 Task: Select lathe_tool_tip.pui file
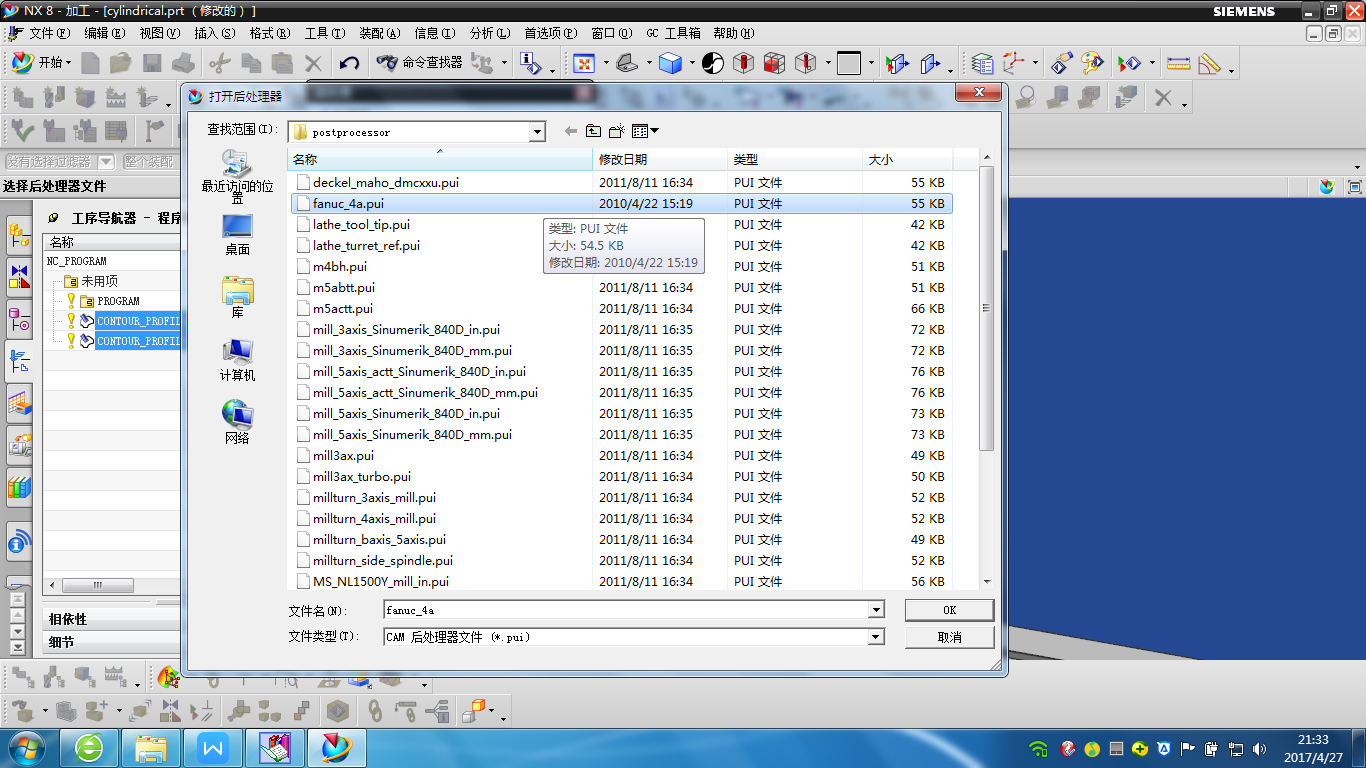(620, 224)
